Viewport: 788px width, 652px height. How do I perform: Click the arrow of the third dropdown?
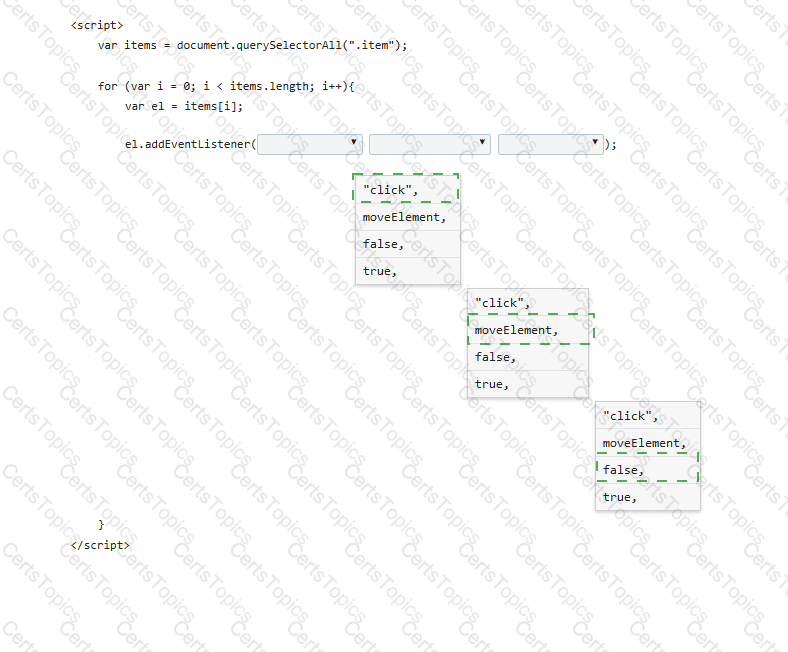pos(595,142)
